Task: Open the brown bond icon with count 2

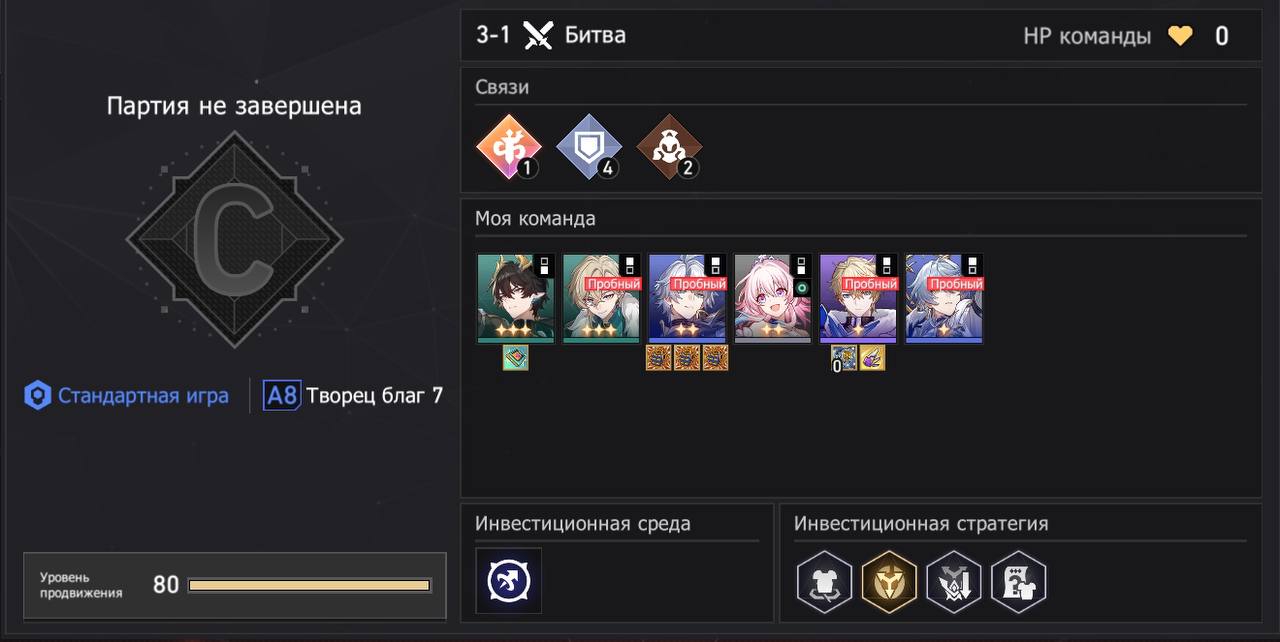Action: [x=669, y=147]
